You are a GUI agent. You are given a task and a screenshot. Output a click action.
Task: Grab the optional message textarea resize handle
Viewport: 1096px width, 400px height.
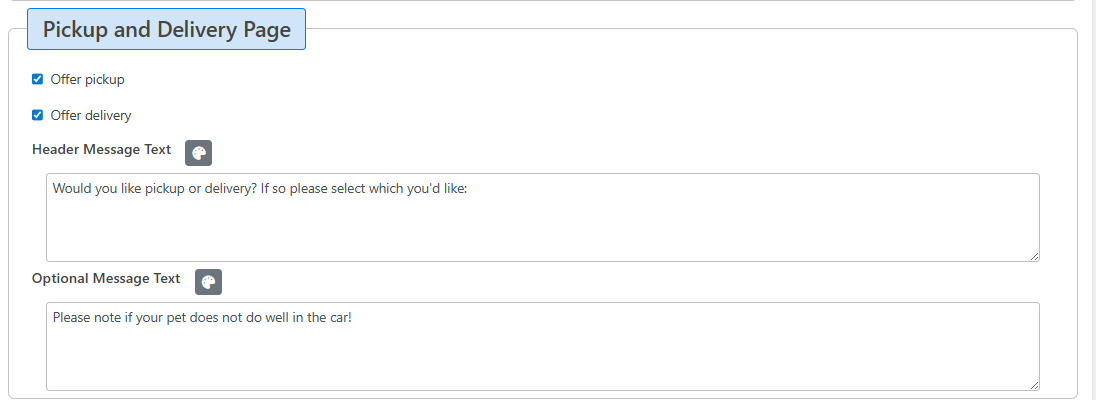1034,384
